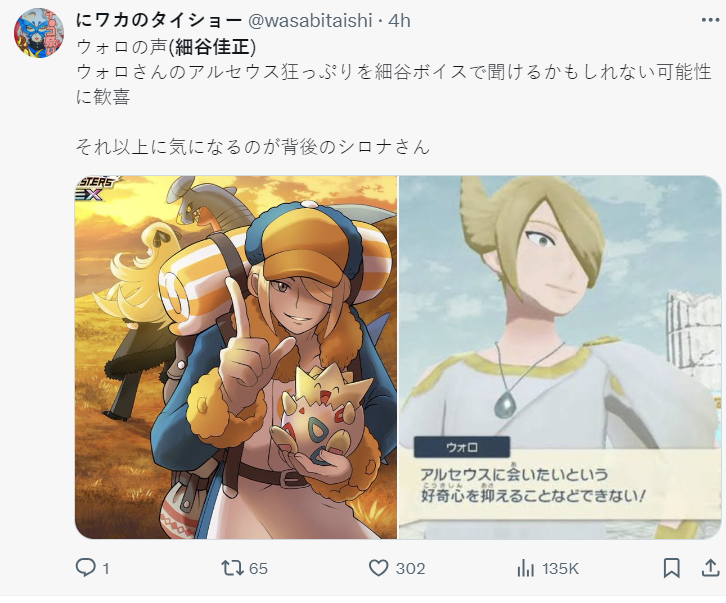Click tweet line mentioning シロナさん
This screenshot has width=726, height=603.
pyautogui.click(x=253, y=147)
